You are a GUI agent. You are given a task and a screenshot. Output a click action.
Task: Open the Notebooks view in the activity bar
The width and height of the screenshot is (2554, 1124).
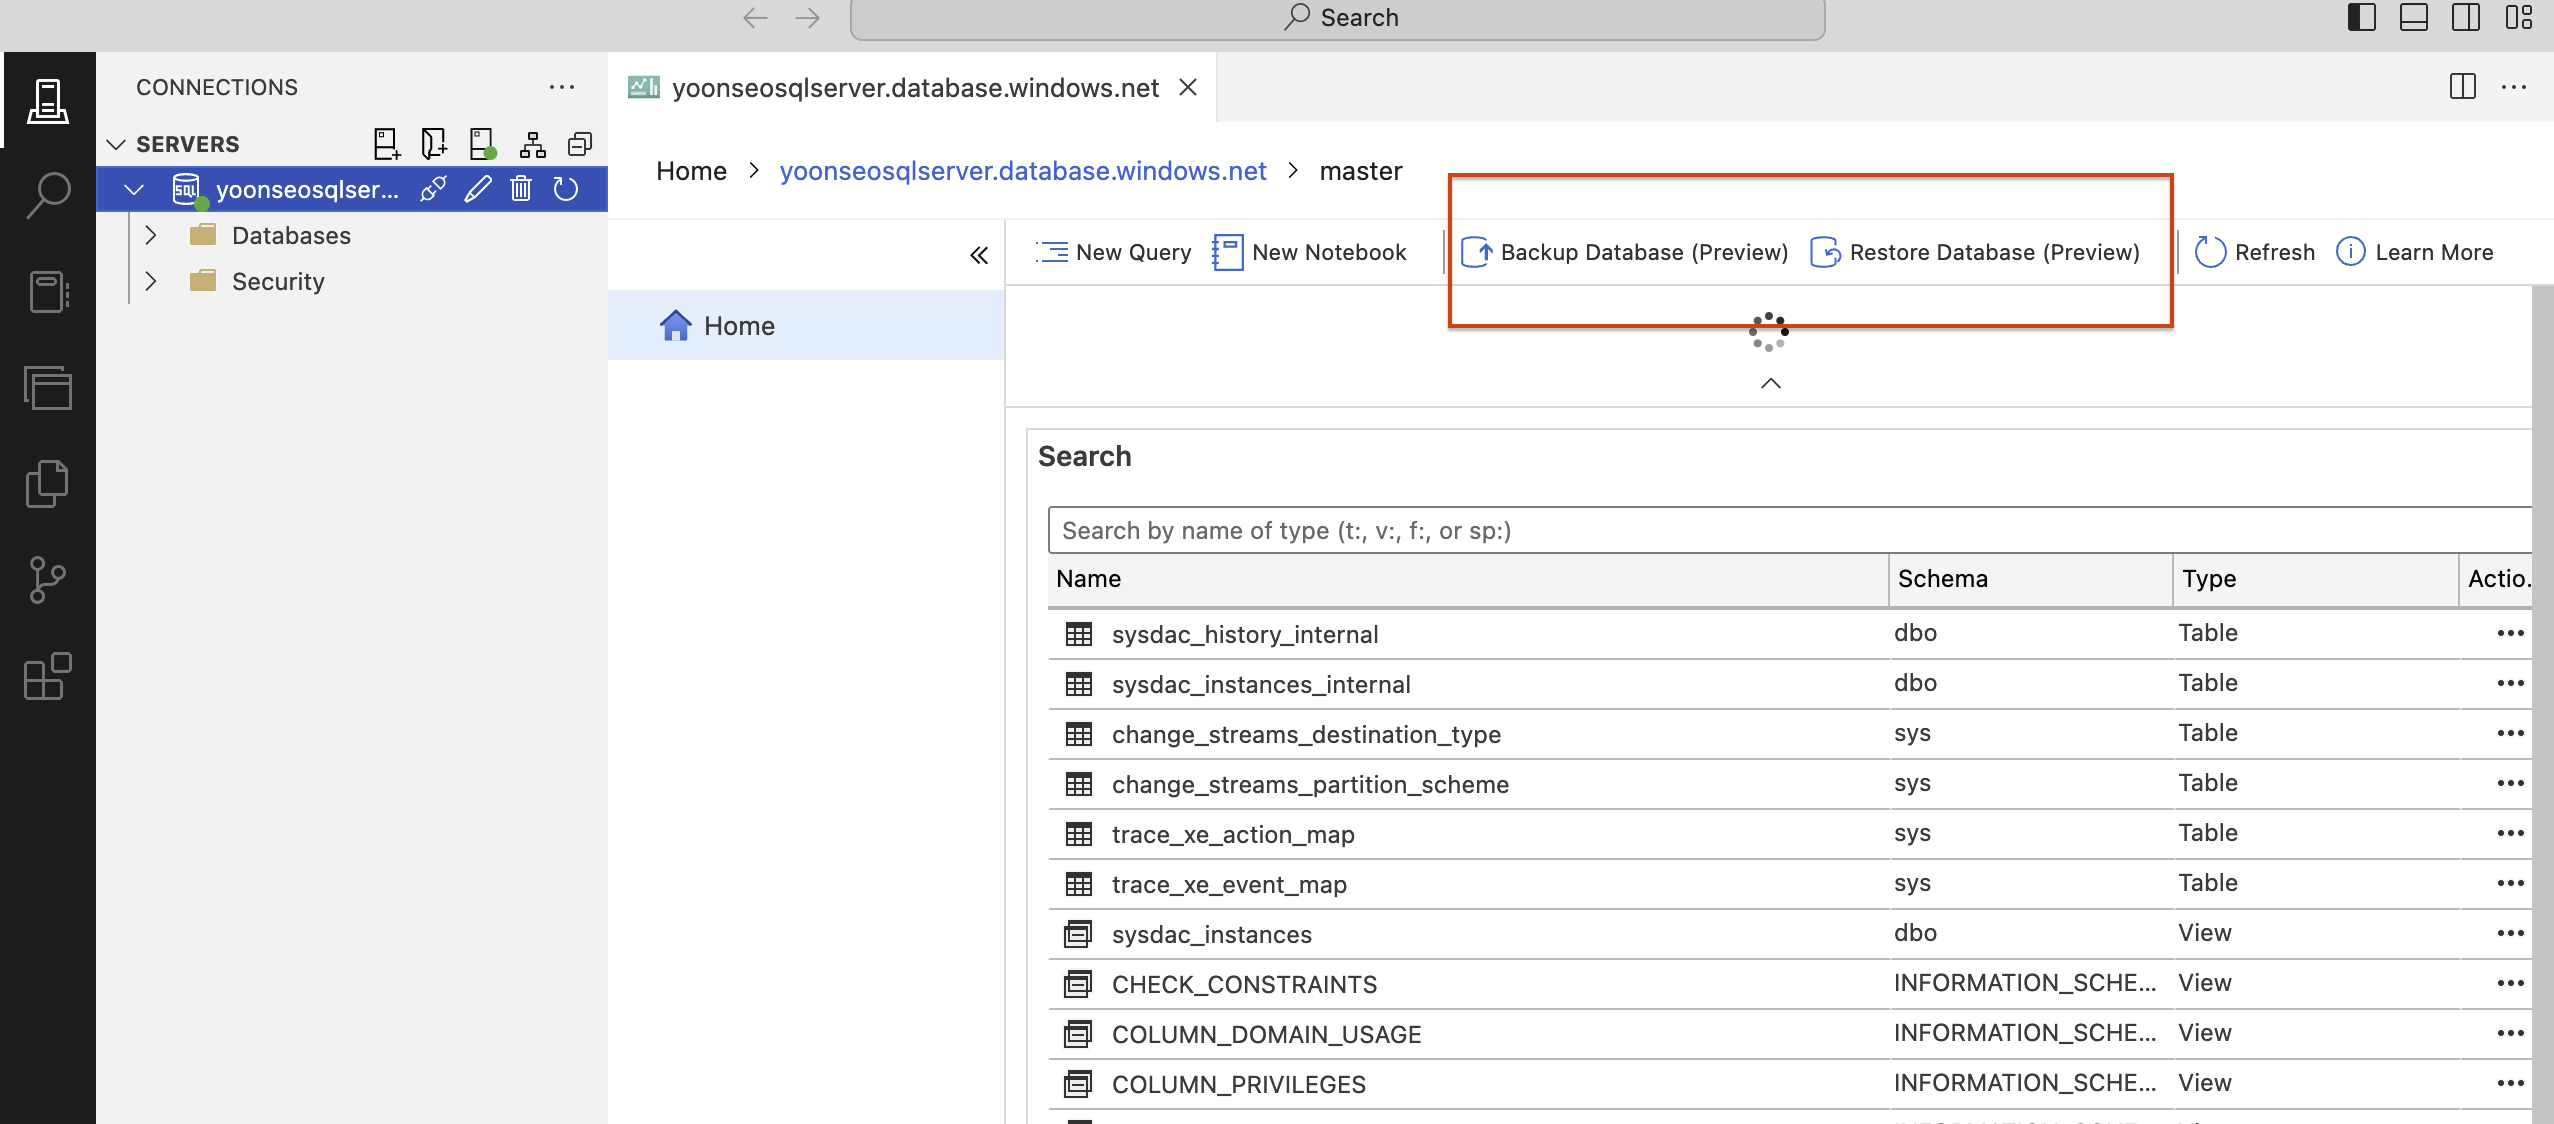point(47,292)
